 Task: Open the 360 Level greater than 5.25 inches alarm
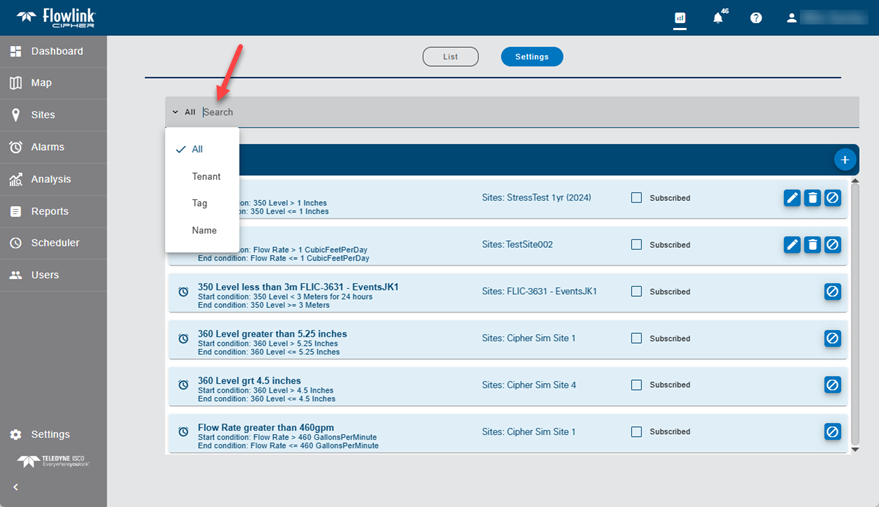(272, 334)
